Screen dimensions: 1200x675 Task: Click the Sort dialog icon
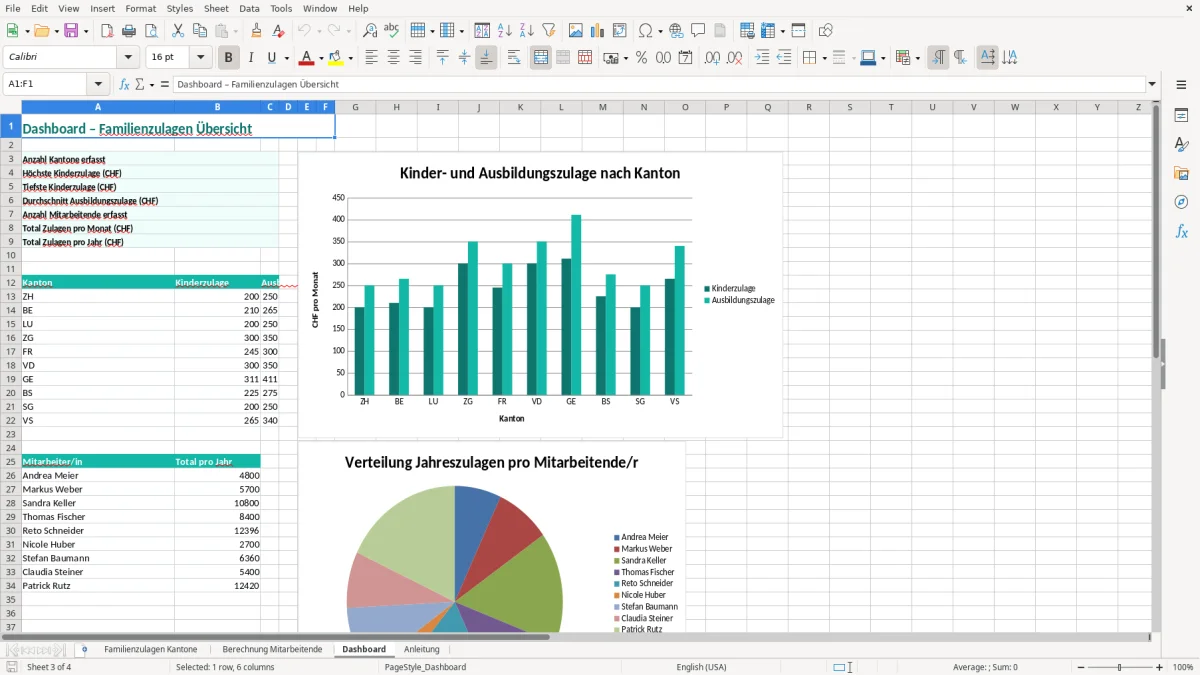[482, 31]
